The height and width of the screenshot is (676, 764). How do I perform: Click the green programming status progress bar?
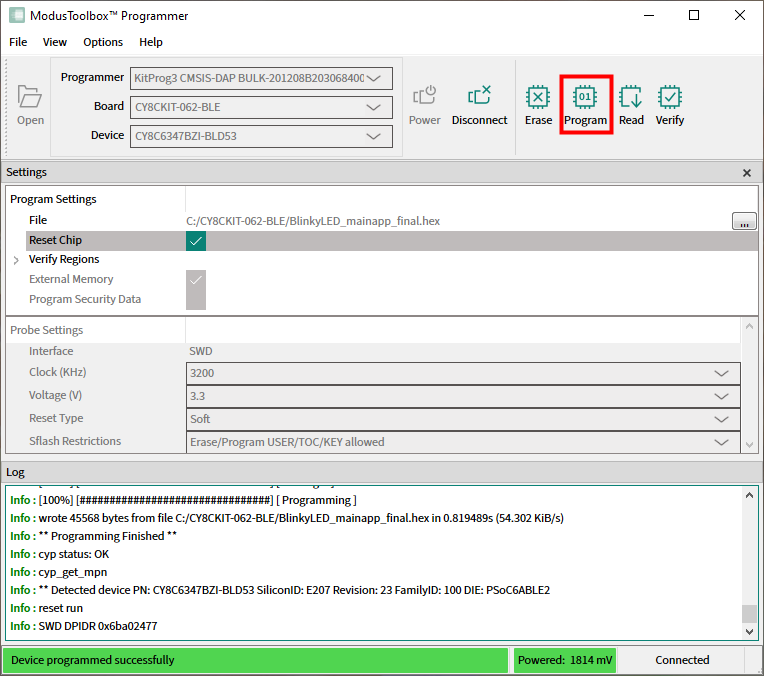[255, 660]
